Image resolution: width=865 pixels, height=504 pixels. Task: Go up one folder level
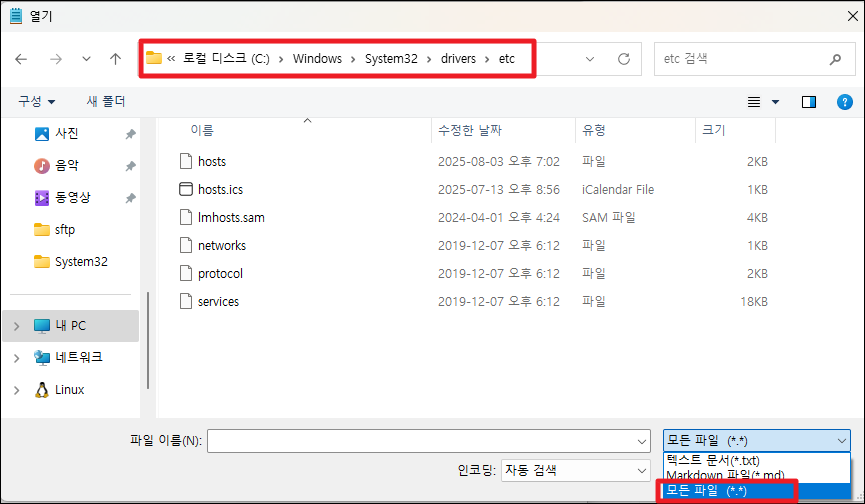pos(115,59)
